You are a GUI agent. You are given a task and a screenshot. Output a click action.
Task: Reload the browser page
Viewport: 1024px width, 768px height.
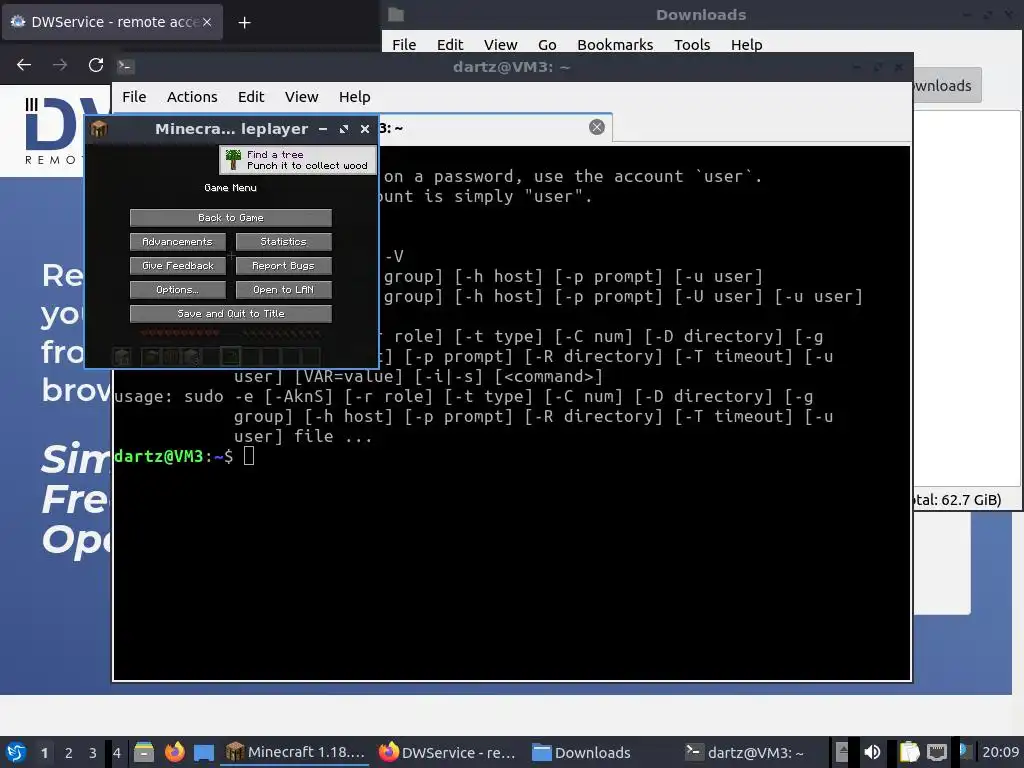[96, 65]
